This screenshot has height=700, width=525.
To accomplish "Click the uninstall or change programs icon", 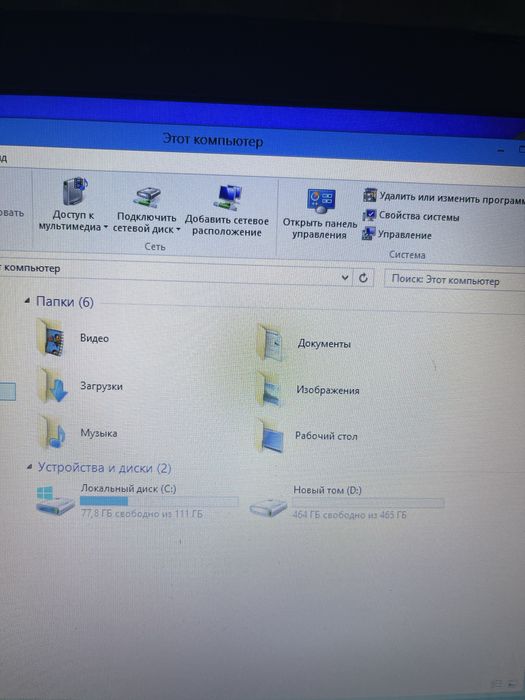I will (370, 195).
